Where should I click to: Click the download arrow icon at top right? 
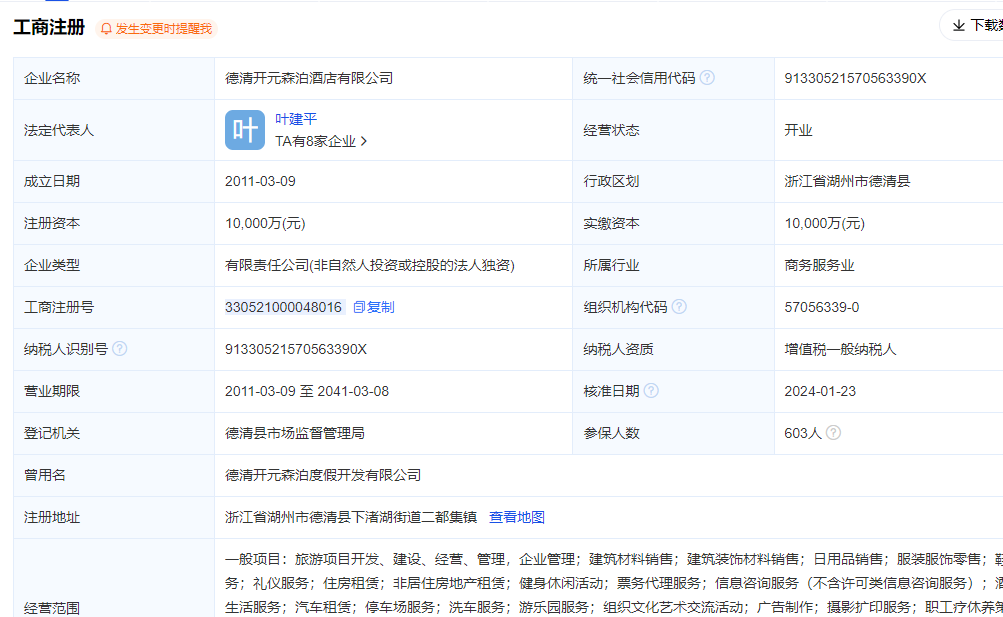(x=958, y=26)
